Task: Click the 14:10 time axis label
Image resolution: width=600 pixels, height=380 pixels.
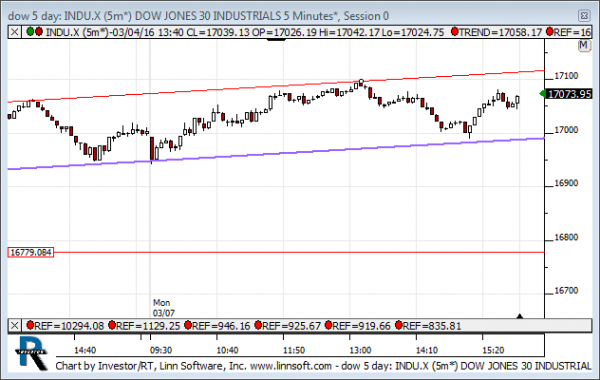Action: (x=427, y=350)
